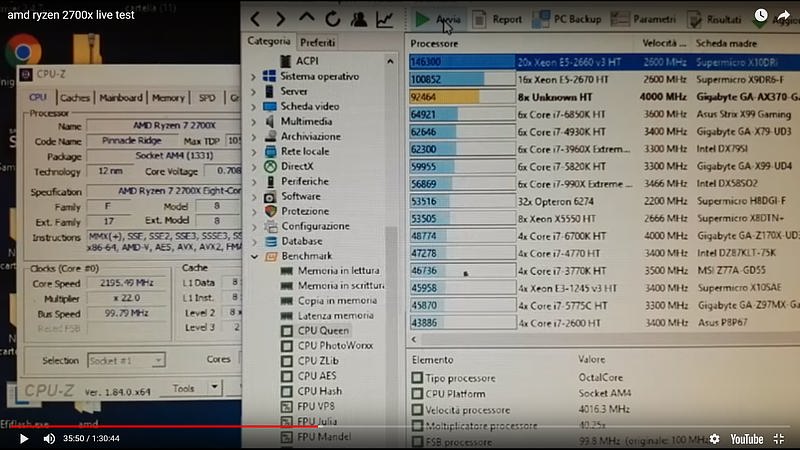Open the Report button
The height and width of the screenshot is (450, 800).
click(497, 19)
